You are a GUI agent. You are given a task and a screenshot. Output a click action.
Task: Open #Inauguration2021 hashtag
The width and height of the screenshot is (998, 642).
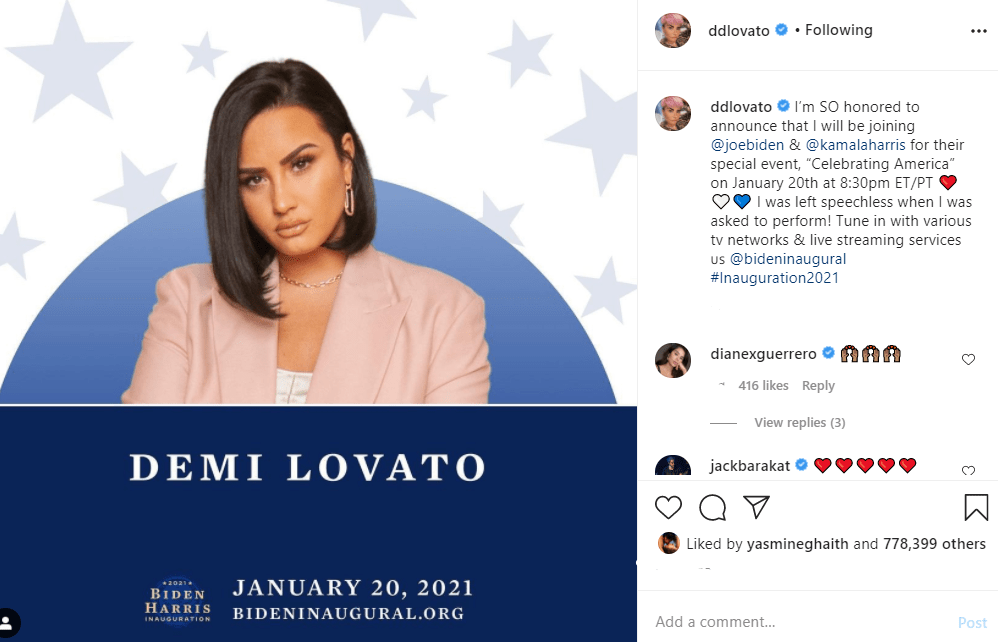pyautogui.click(x=775, y=278)
